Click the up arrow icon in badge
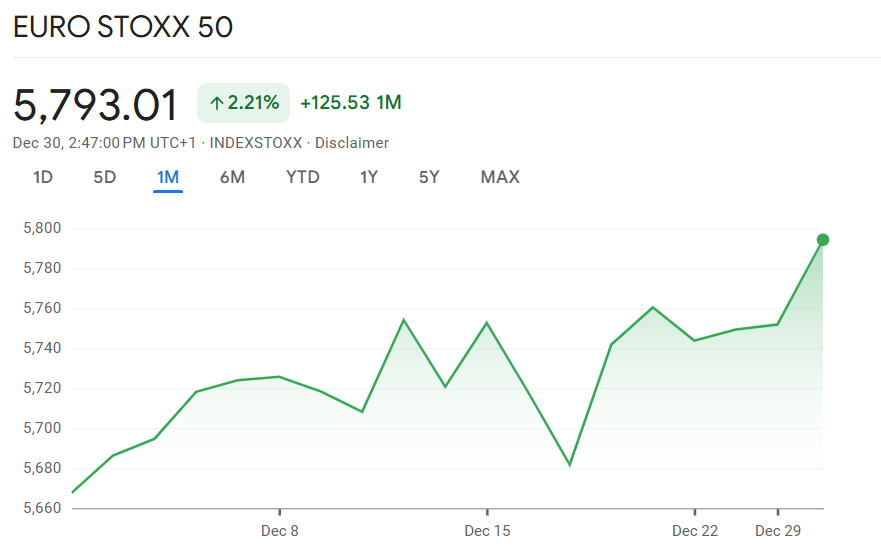Screen dimensions: 881x547 point(216,103)
